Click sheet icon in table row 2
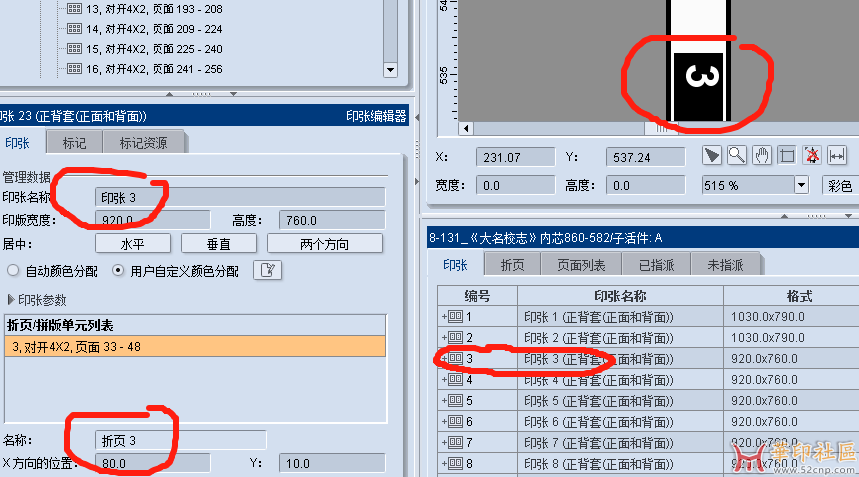The image size is (859, 477). pos(455,337)
